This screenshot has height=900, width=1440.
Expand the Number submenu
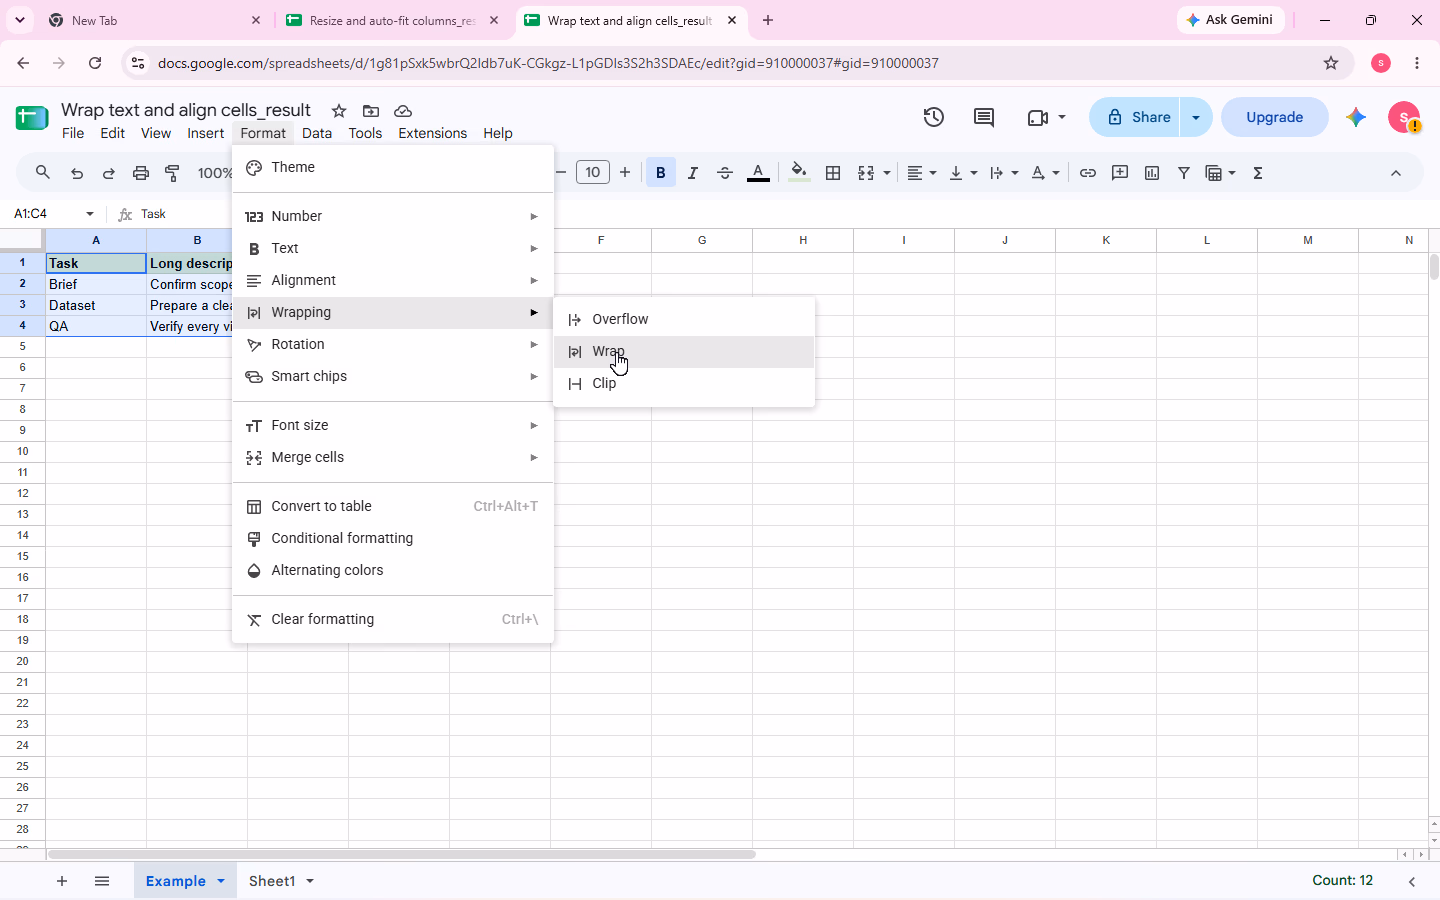393,216
